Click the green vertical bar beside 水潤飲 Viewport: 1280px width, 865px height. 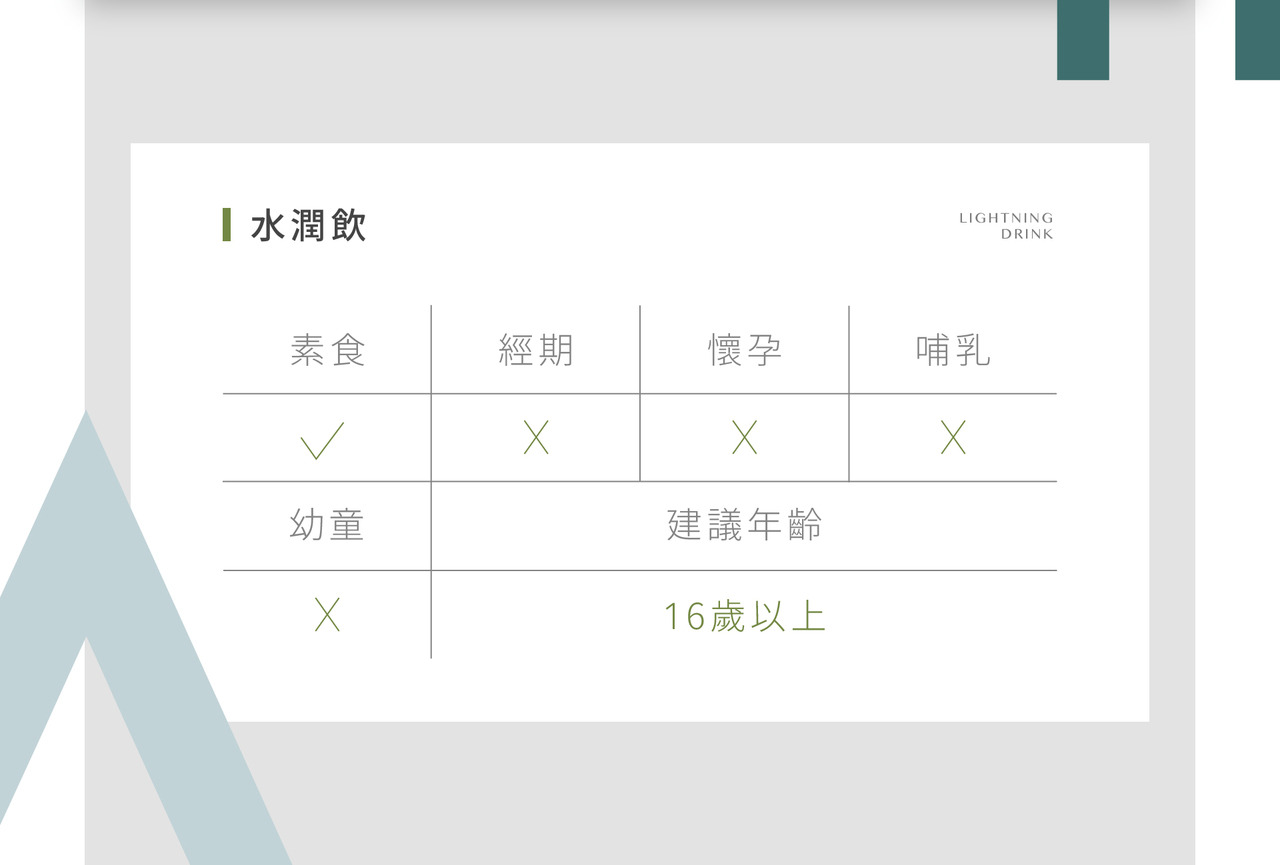(x=227, y=225)
